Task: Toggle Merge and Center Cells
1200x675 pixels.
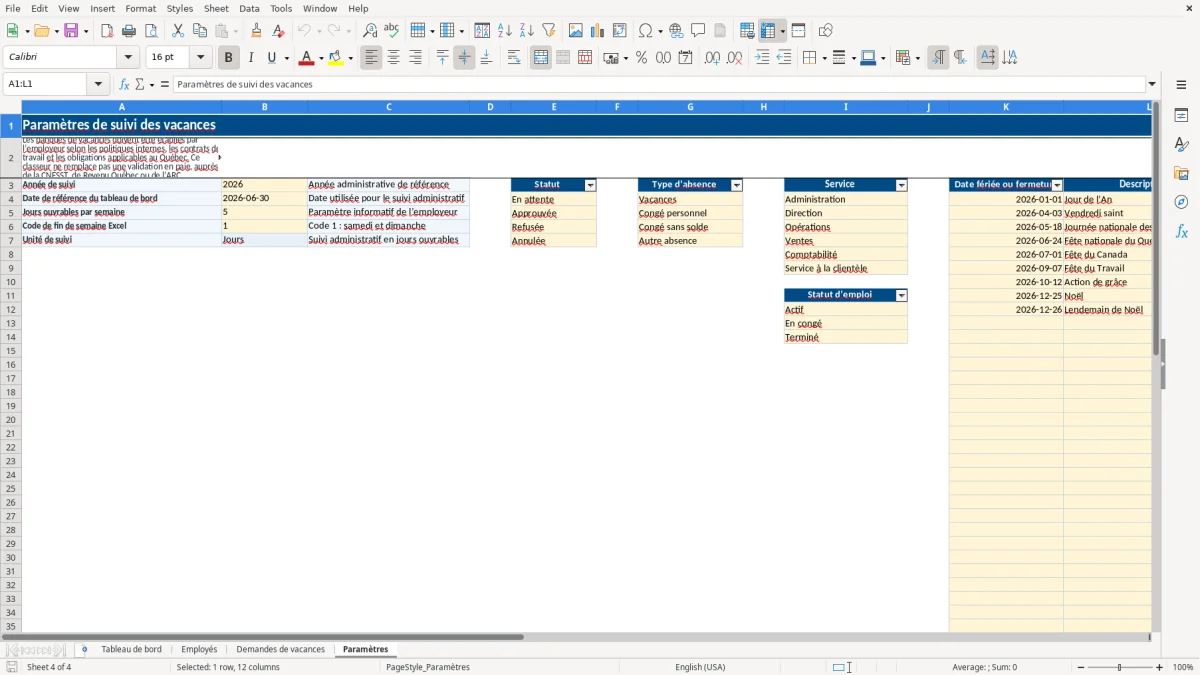Action: tap(541, 58)
